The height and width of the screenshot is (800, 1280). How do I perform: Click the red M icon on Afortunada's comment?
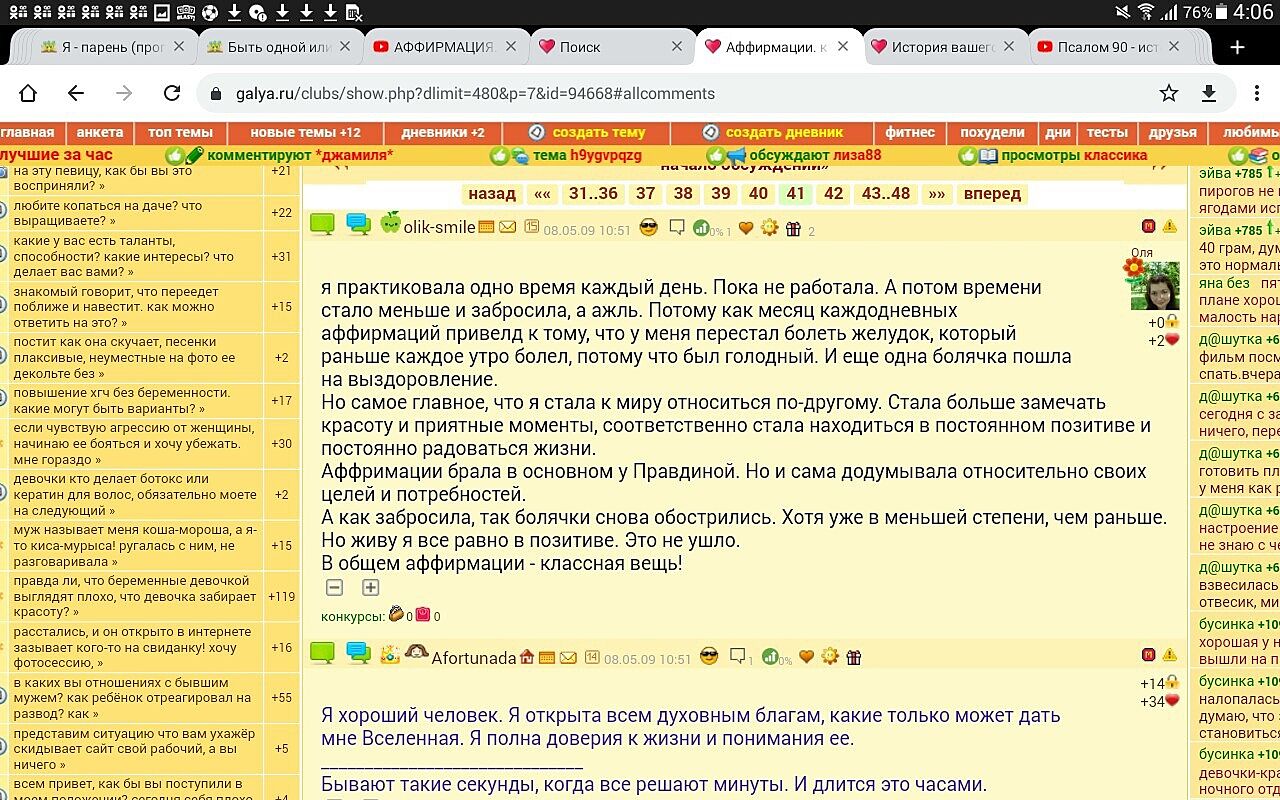coord(1149,655)
